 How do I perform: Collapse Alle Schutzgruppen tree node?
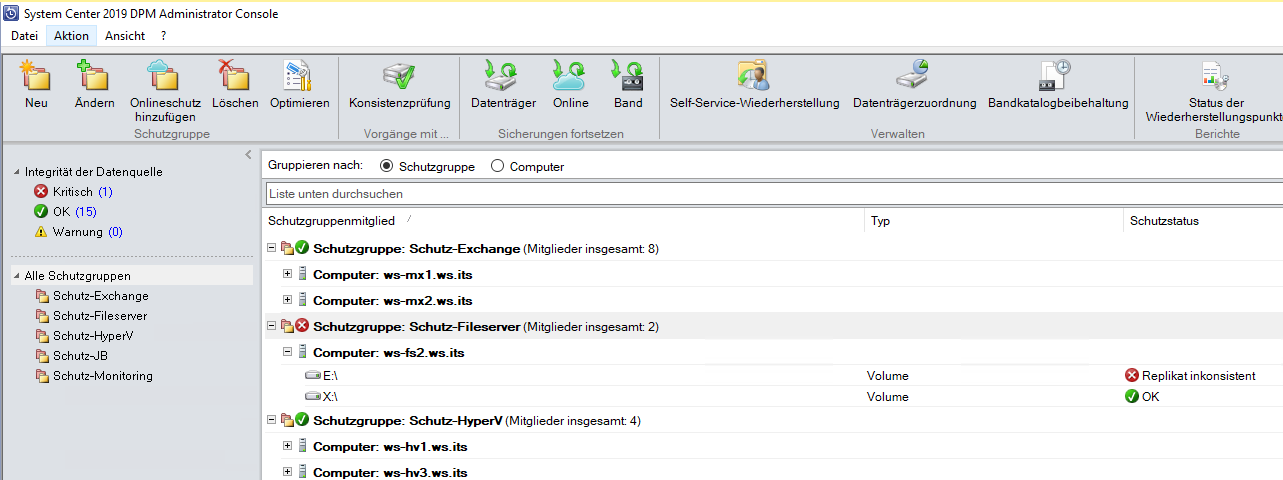[x=16, y=276]
